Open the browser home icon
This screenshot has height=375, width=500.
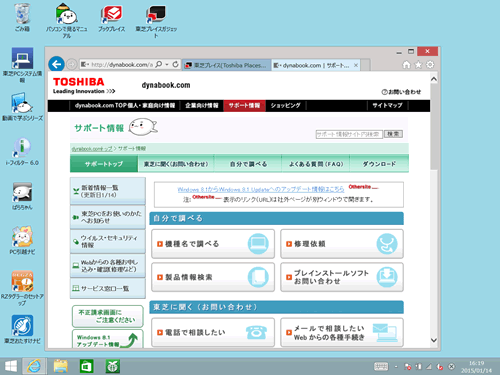[406, 65]
